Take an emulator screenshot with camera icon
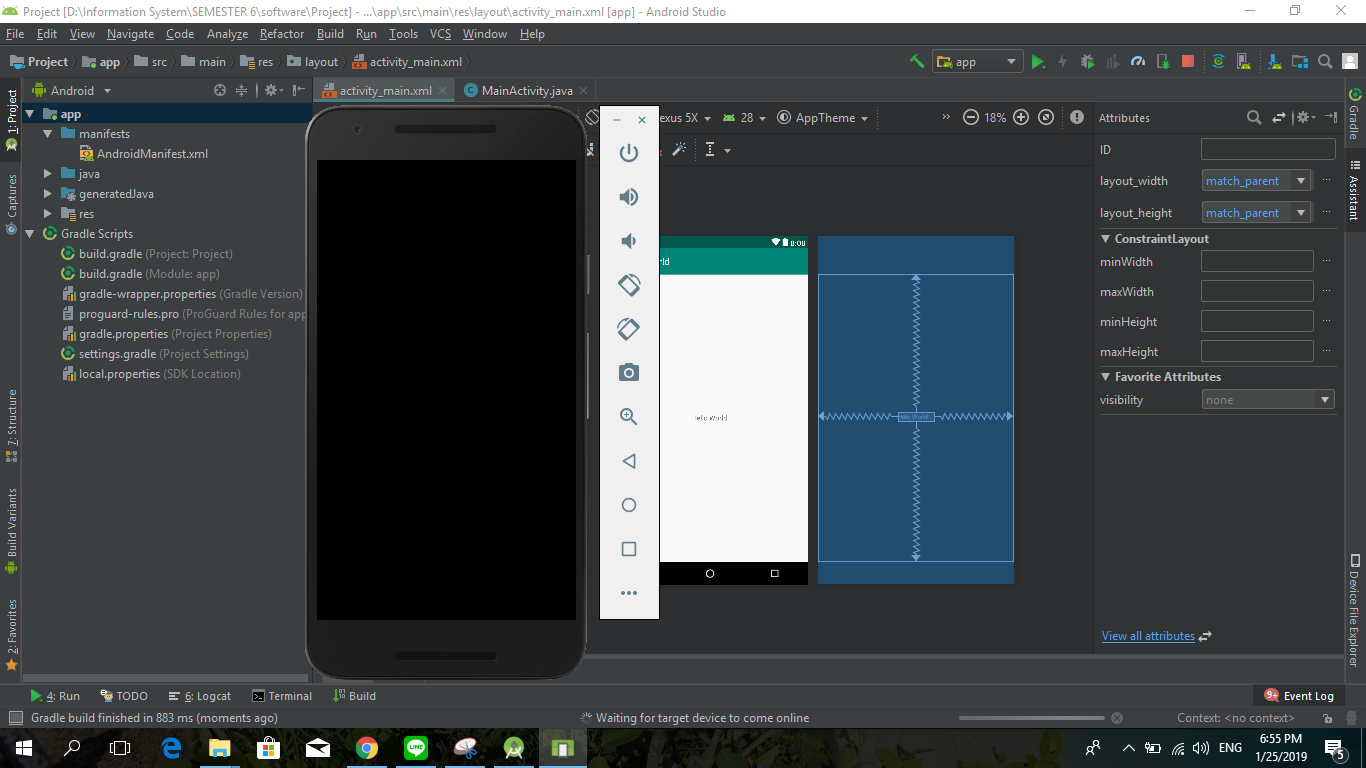1366x768 pixels. click(x=628, y=372)
